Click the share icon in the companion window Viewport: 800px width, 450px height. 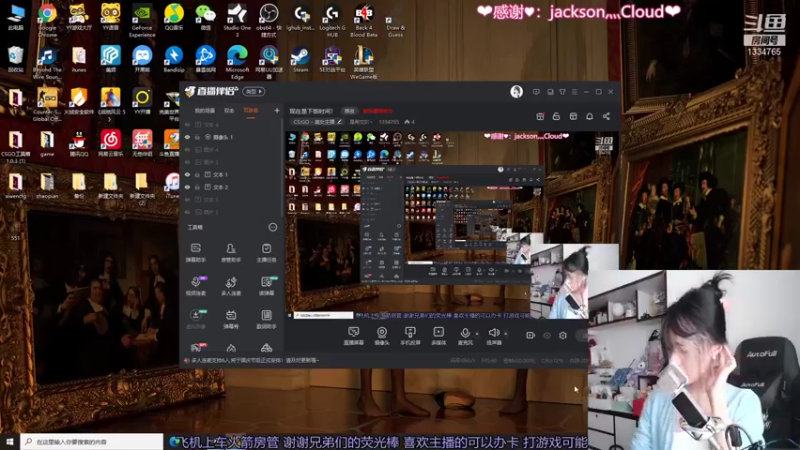(606, 116)
